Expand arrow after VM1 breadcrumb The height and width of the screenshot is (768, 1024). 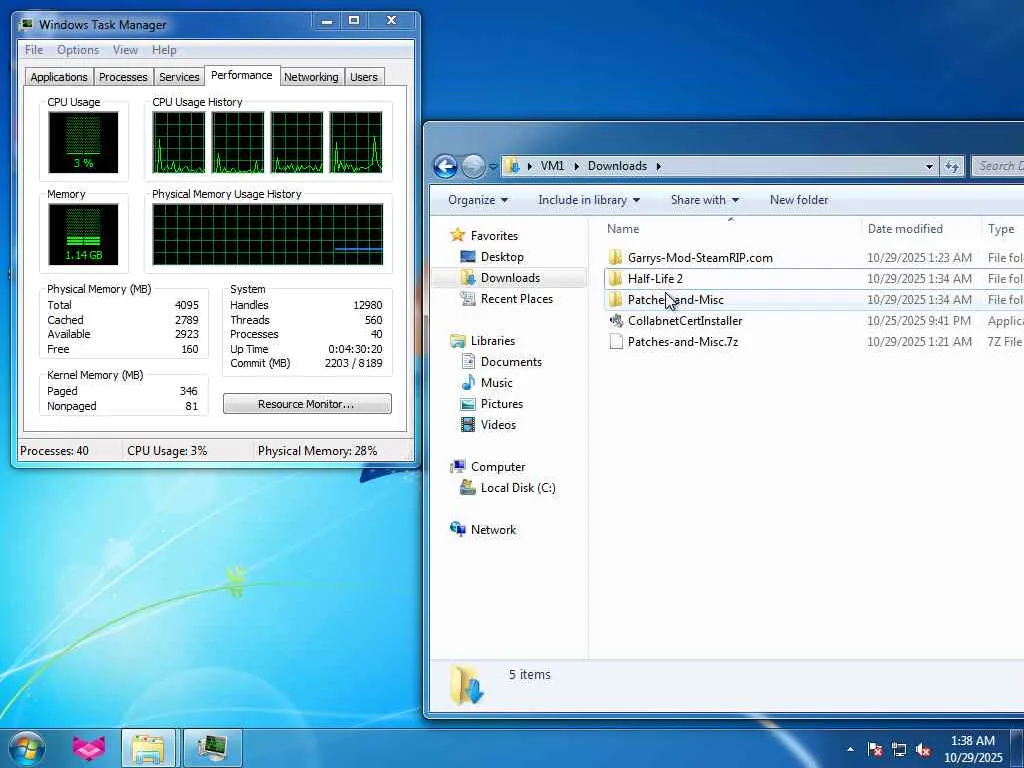577,167
